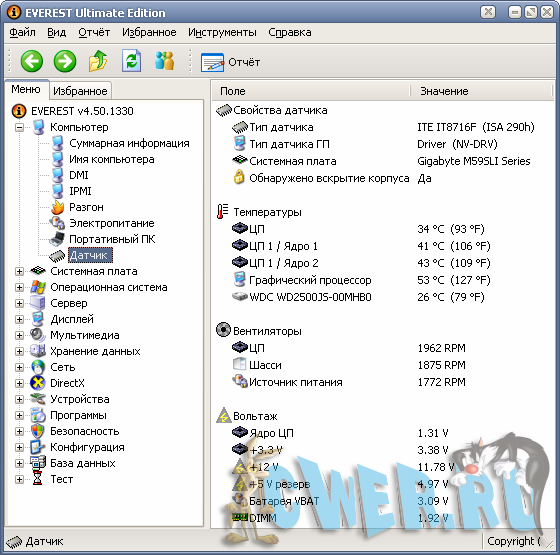This screenshot has height=555, width=560.
Task: Click the Компьютер computer icon
Action: [x=38, y=127]
